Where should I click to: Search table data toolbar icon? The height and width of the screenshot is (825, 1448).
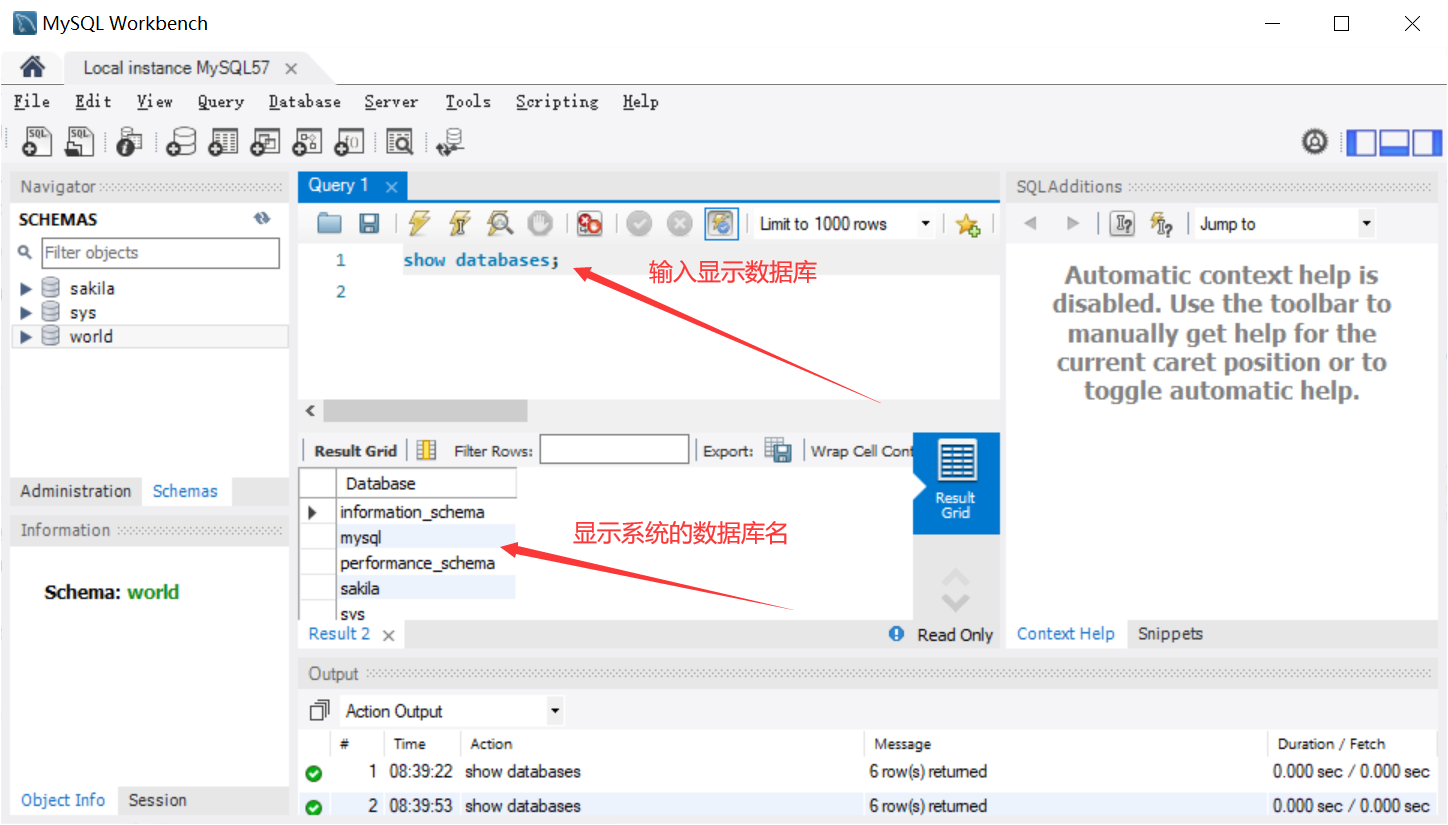tap(399, 142)
